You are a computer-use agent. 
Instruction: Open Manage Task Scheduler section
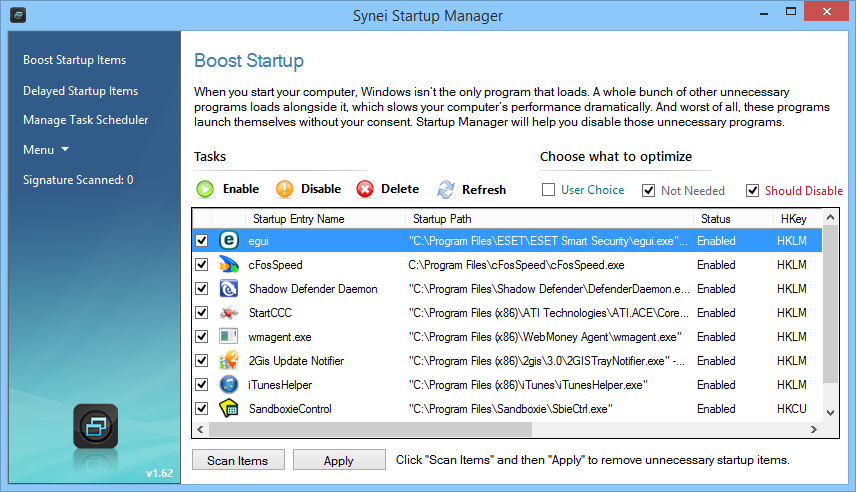click(x=86, y=120)
